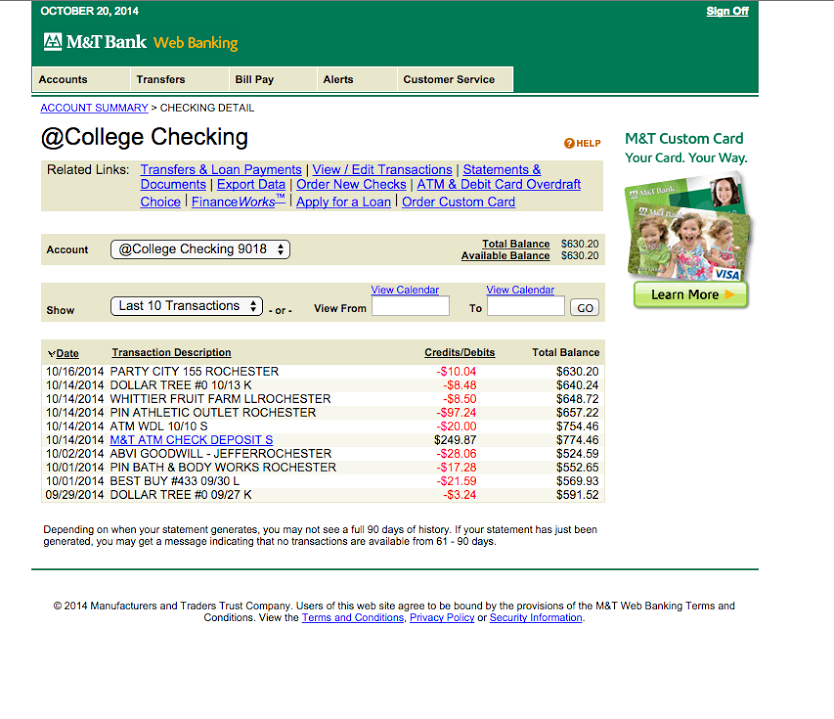
Task: Click the ATM WDL 10/10 S transaction
Action: click(159, 427)
